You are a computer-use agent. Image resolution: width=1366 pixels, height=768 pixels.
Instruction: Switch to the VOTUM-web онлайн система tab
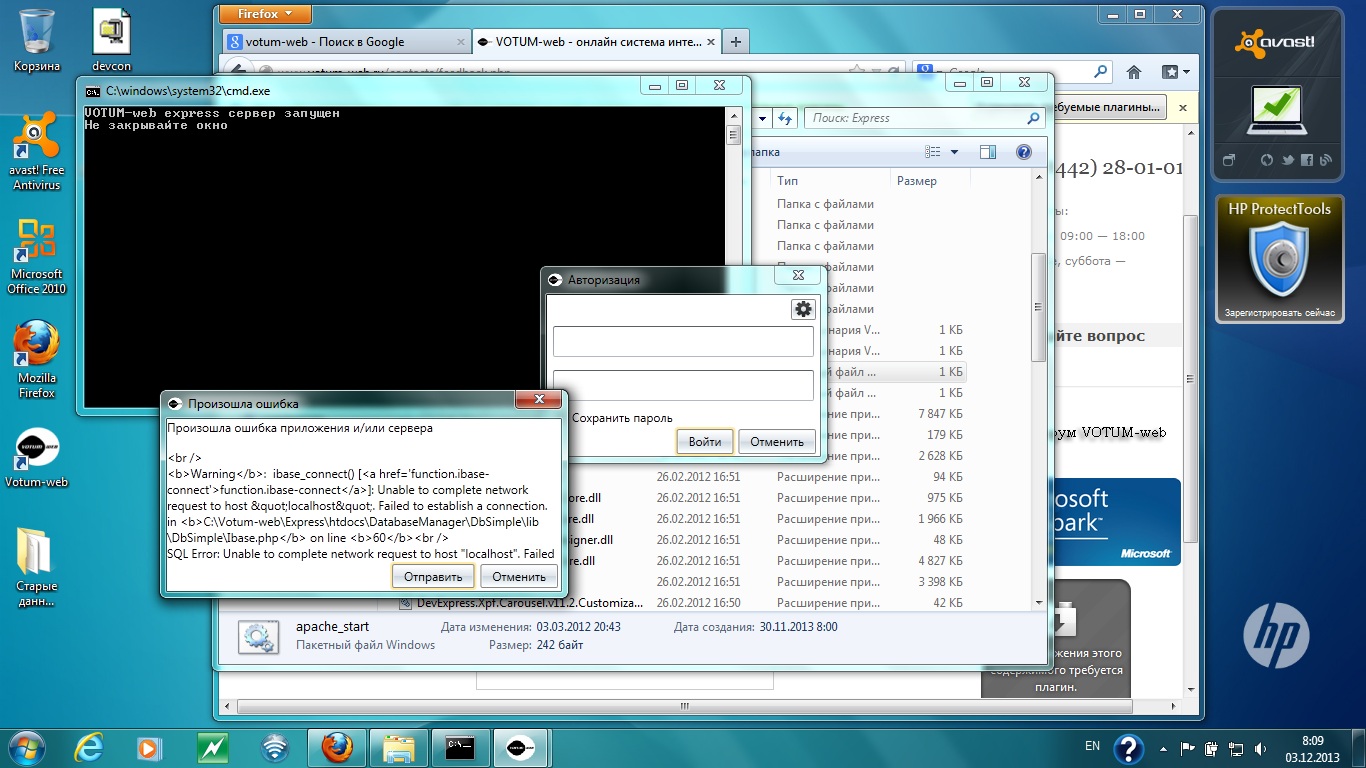click(597, 42)
